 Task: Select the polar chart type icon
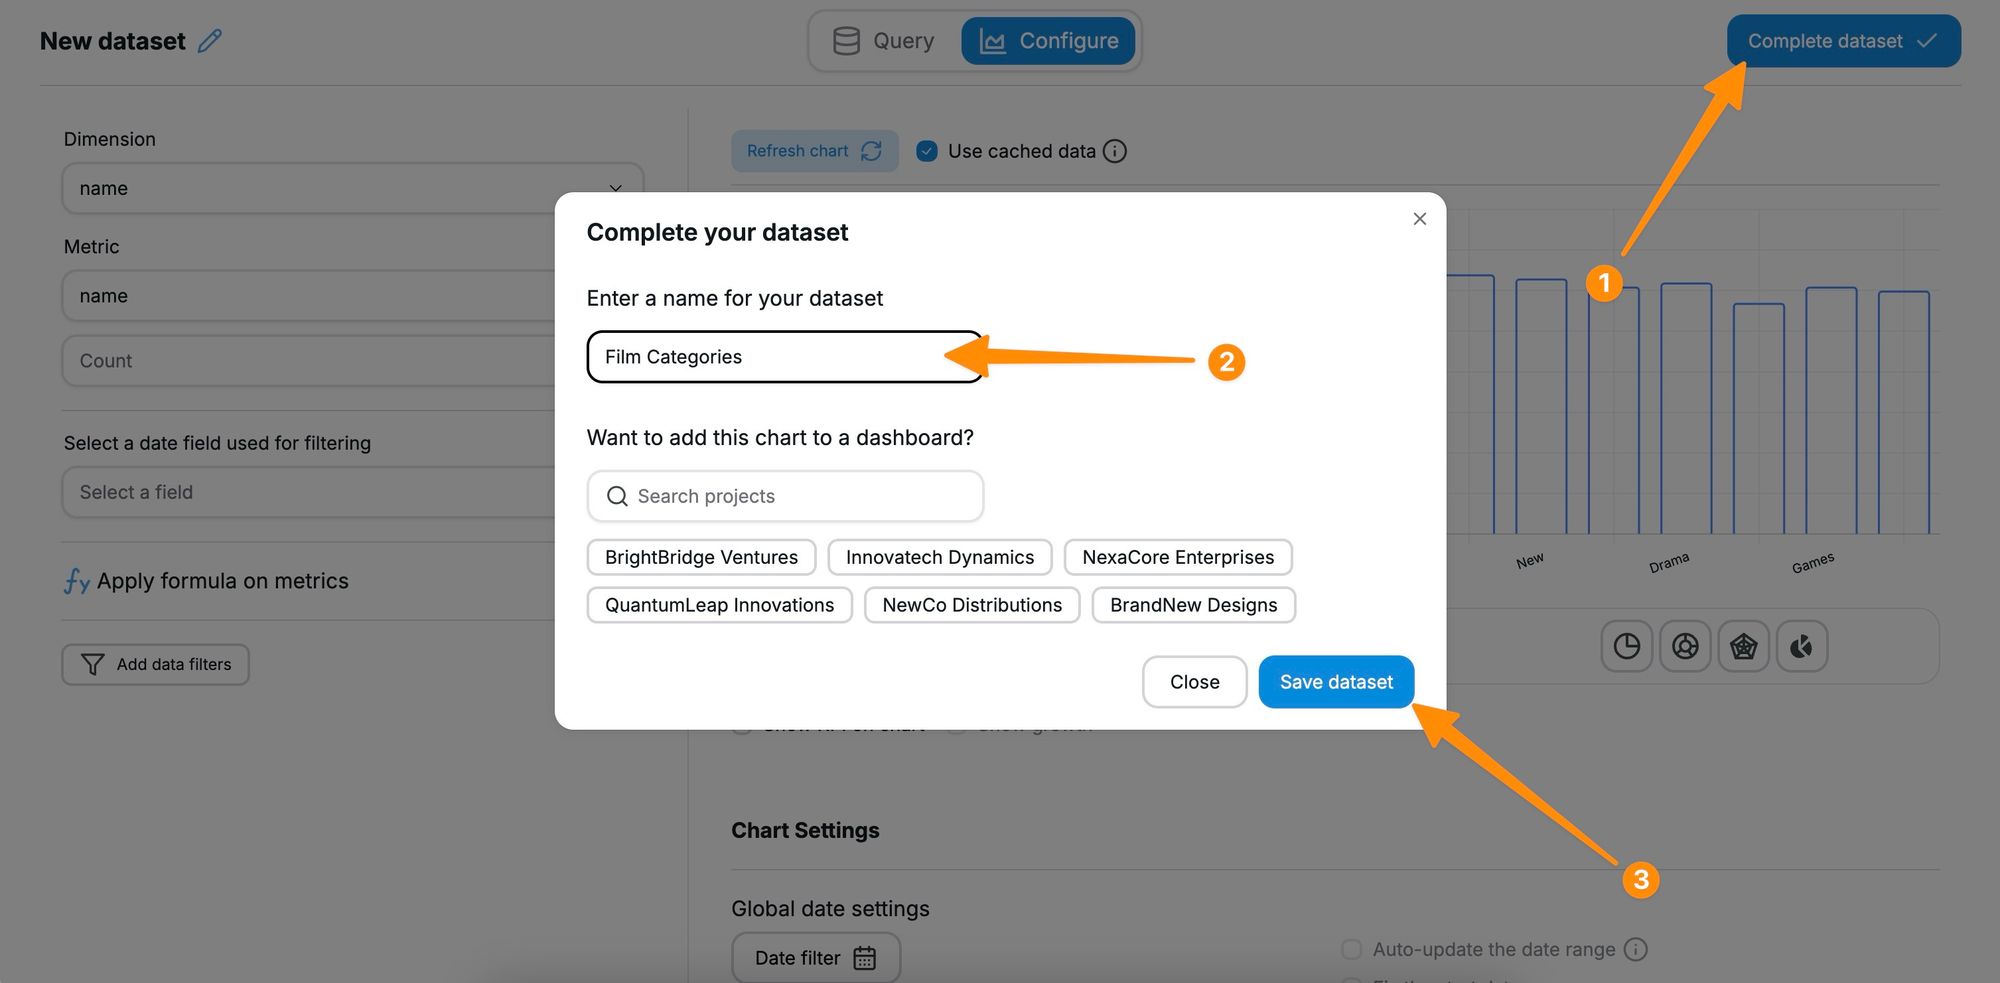coord(1801,646)
